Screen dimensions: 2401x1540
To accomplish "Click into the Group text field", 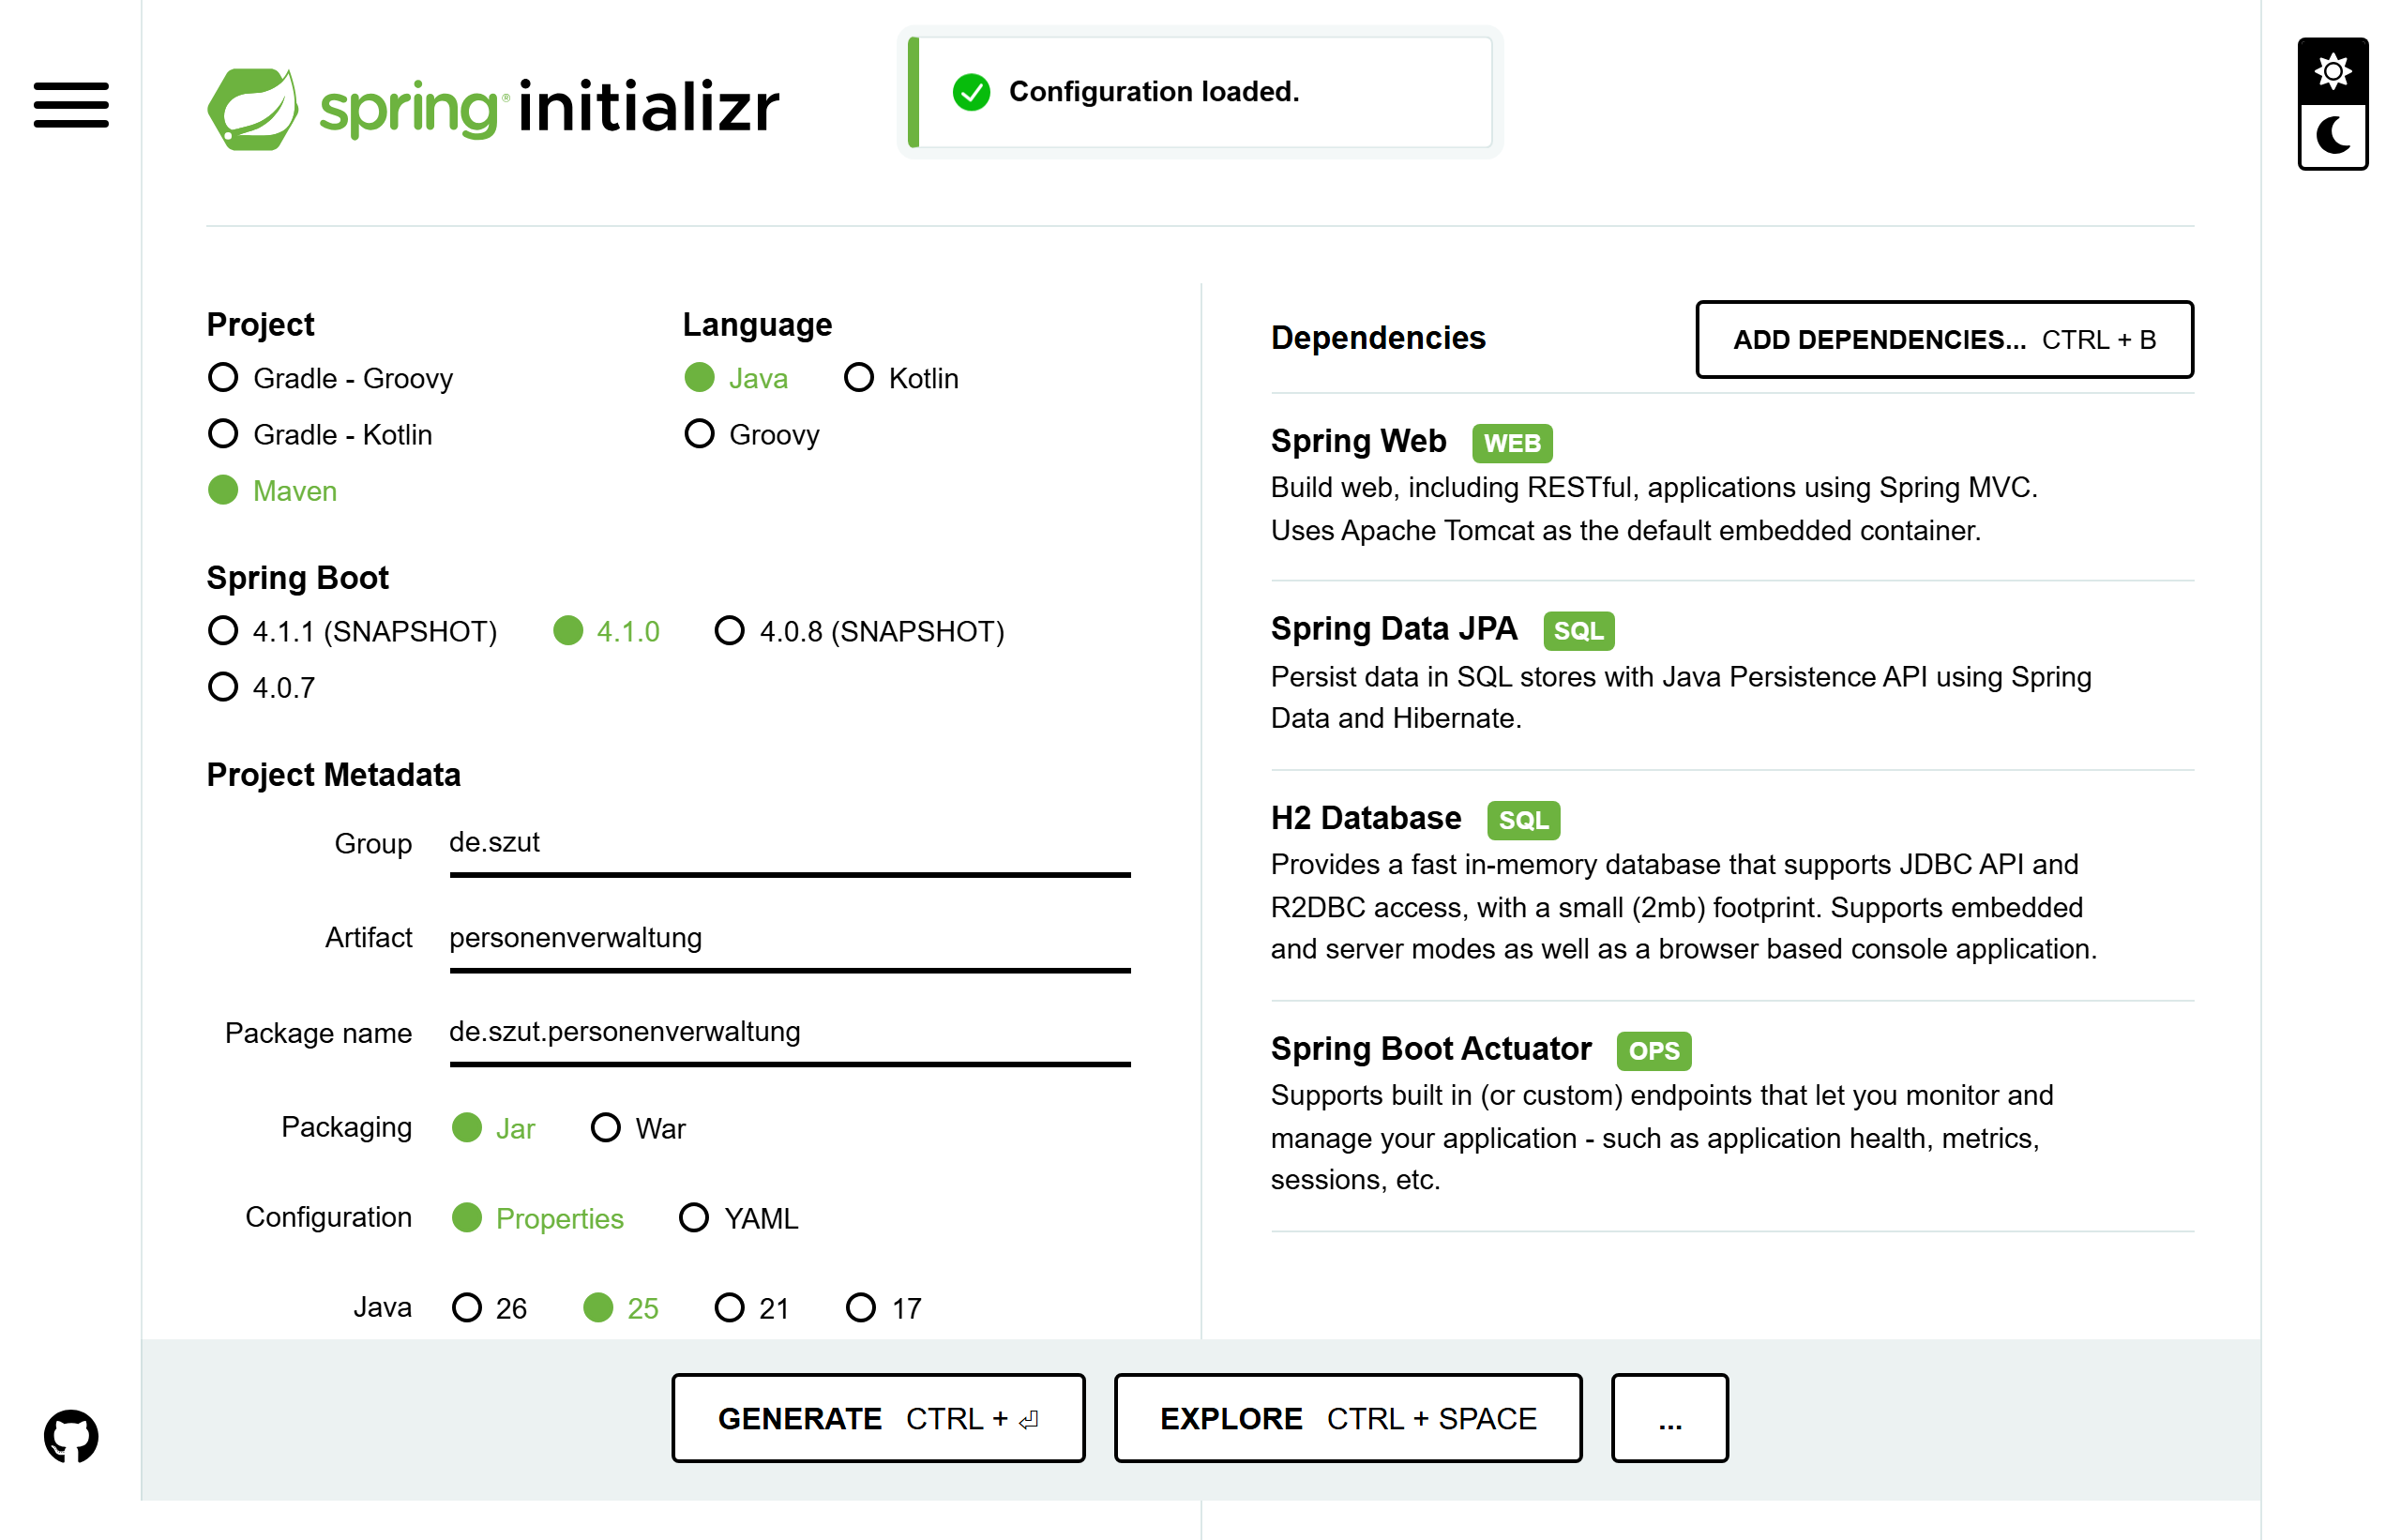I will (790, 845).
